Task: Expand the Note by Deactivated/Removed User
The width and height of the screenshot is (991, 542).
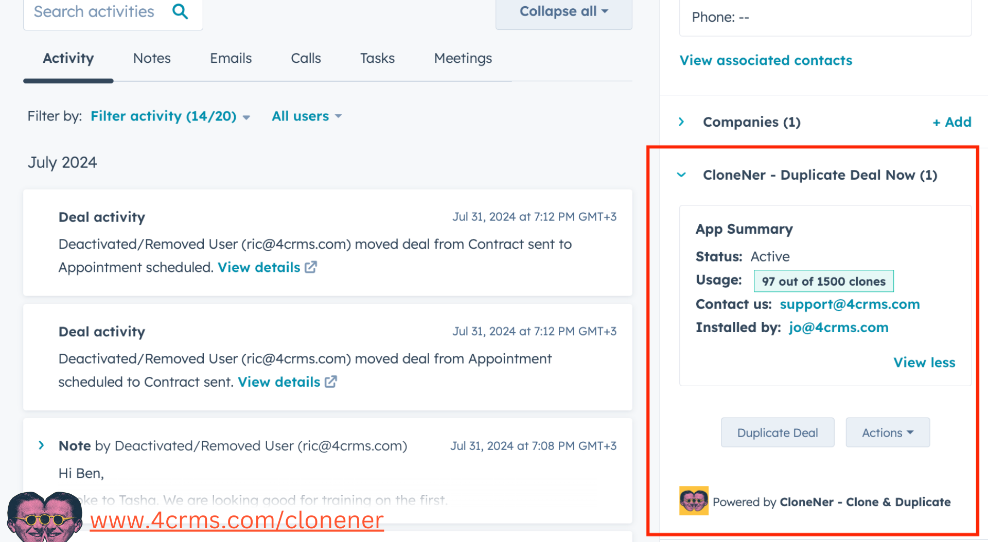Action: [41, 445]
